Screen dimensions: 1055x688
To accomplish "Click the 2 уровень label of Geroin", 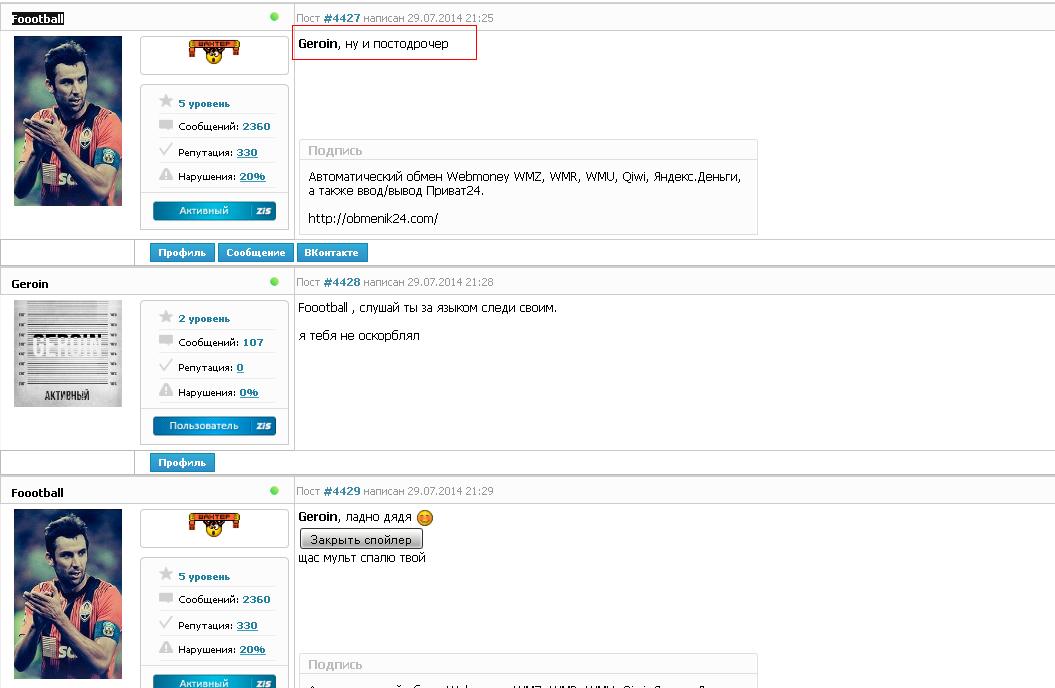I will click(204, 319).
